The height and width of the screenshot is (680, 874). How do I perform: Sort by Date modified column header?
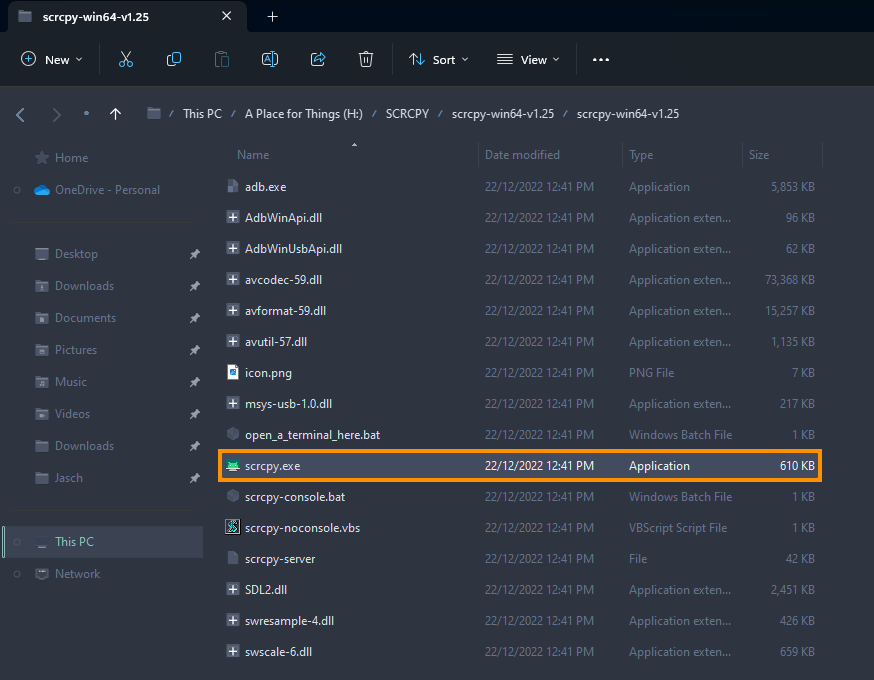pos(522,155)
